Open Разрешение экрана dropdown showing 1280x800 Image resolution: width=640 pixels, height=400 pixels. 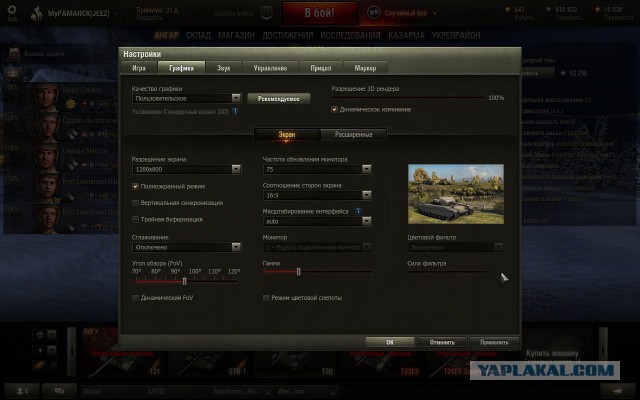pyautogui.click(x=187, y=169)
